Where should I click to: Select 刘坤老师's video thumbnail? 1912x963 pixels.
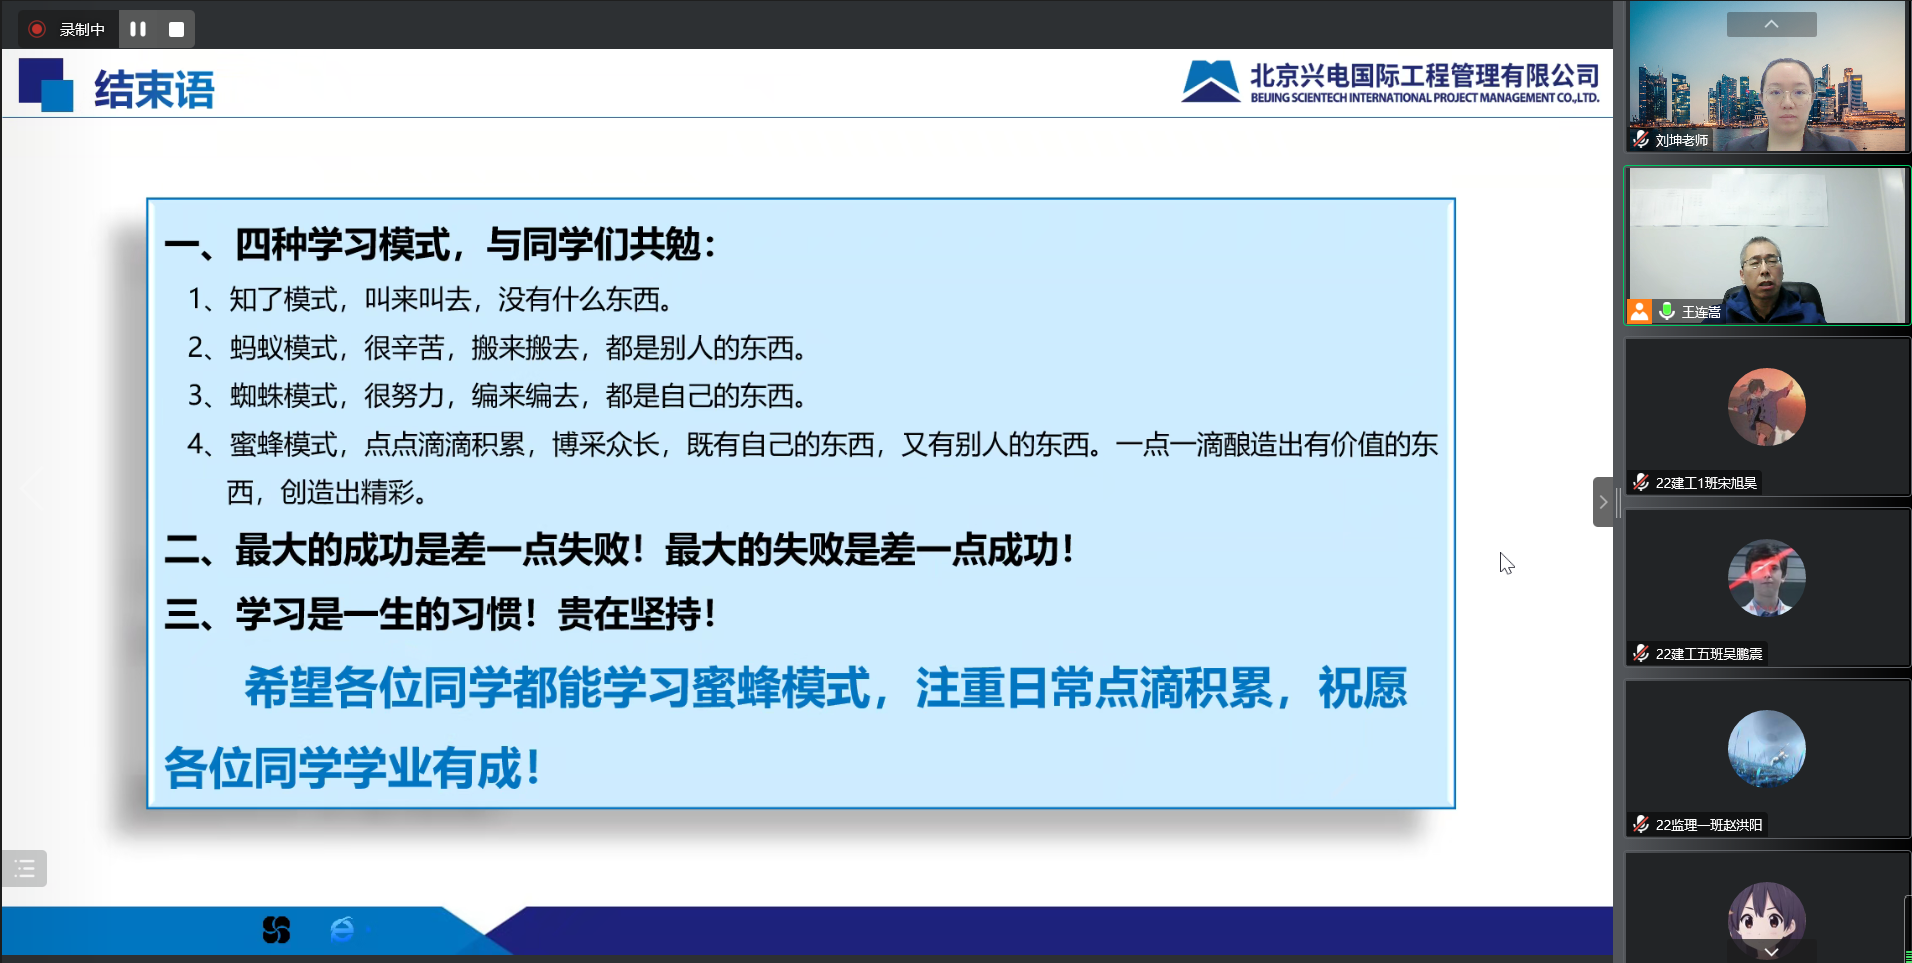click(1767, 76)
